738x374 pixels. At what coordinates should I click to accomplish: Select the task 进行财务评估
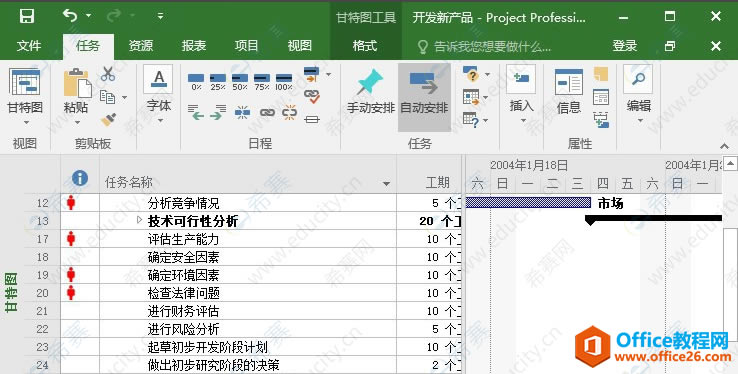[183, 311]
